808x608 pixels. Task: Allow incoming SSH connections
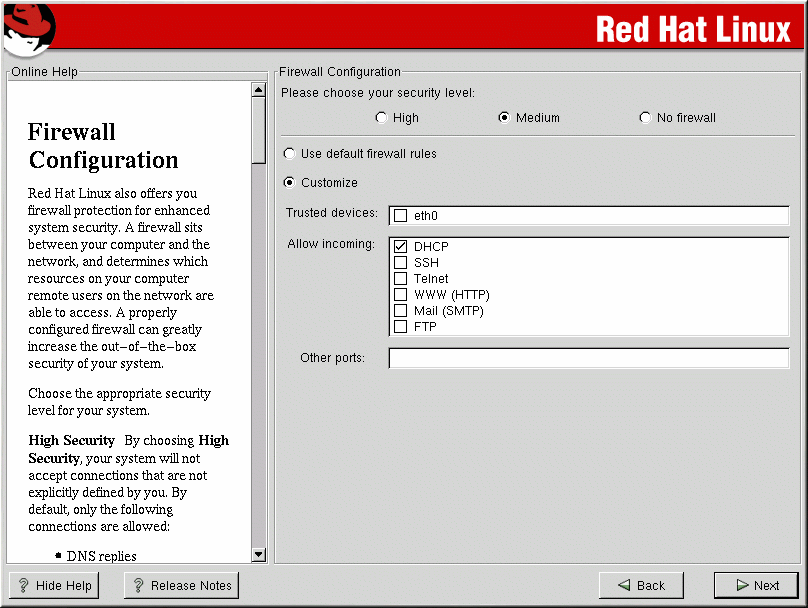pyautogui.click(x=401, y=263)
